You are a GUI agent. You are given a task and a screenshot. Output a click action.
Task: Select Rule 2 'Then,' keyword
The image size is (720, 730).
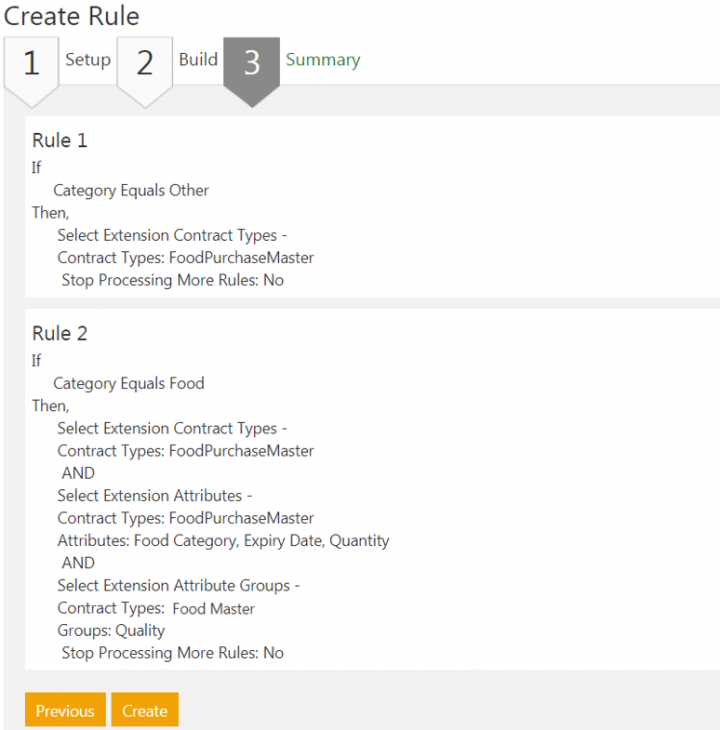click(51, 406)
